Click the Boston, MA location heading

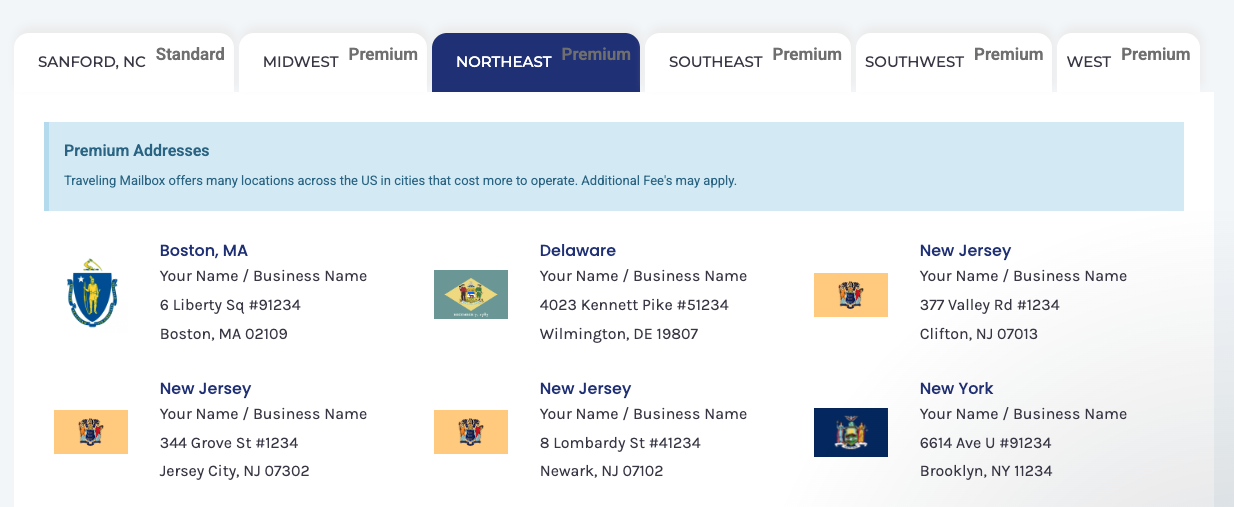pyautogui.click(x=204, y=250)
